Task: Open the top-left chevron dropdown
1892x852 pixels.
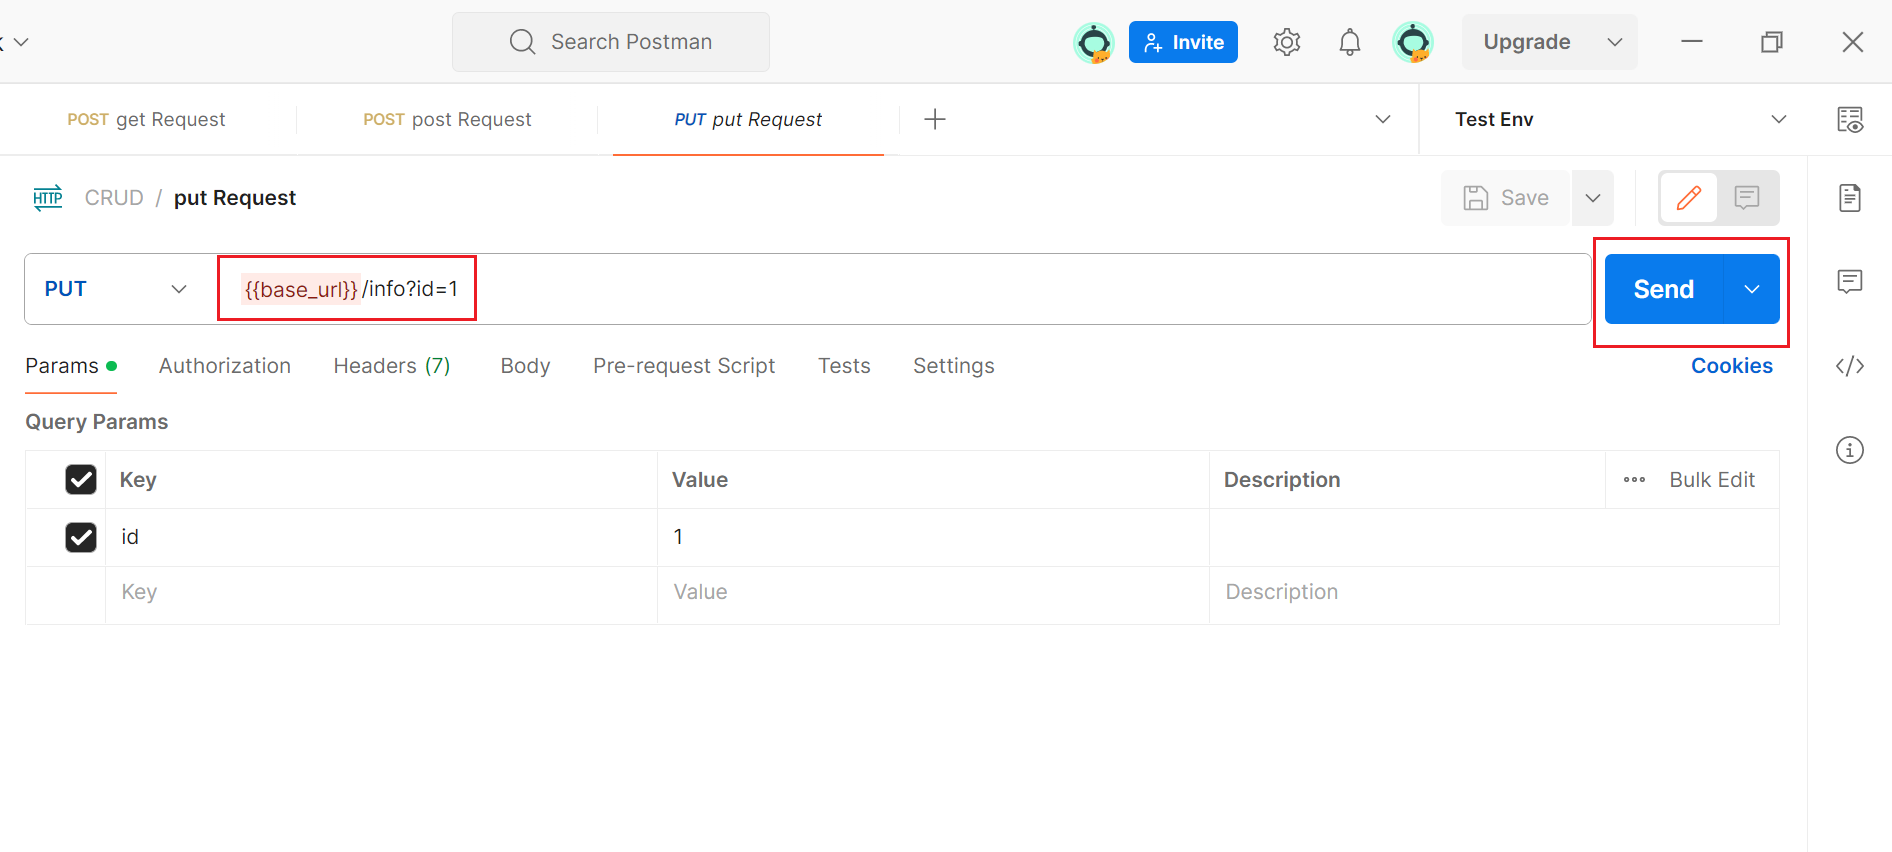Action: coord(21,42)
